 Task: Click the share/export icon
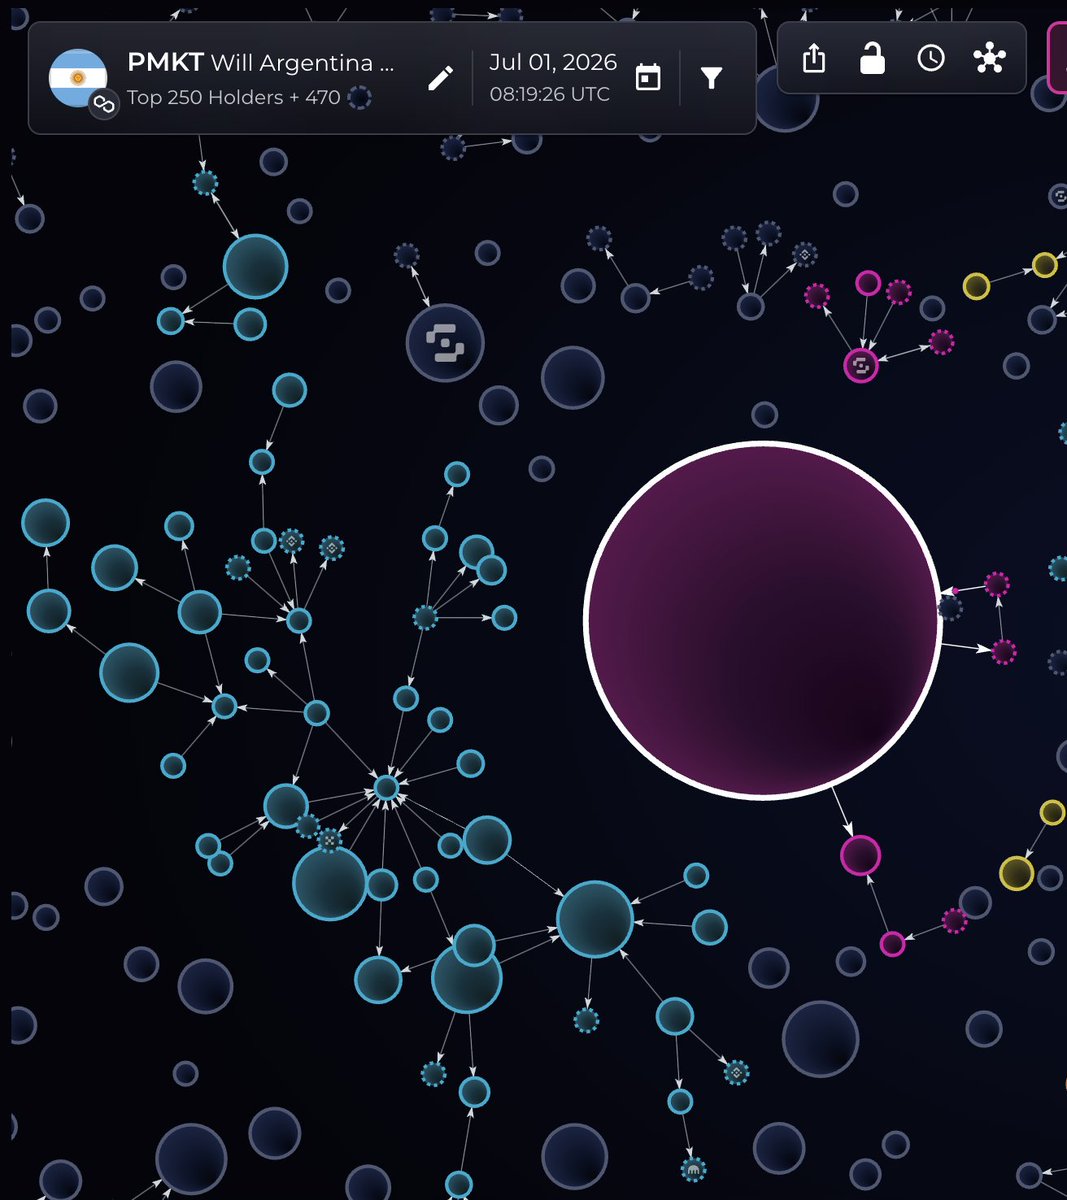coord(815,59)
